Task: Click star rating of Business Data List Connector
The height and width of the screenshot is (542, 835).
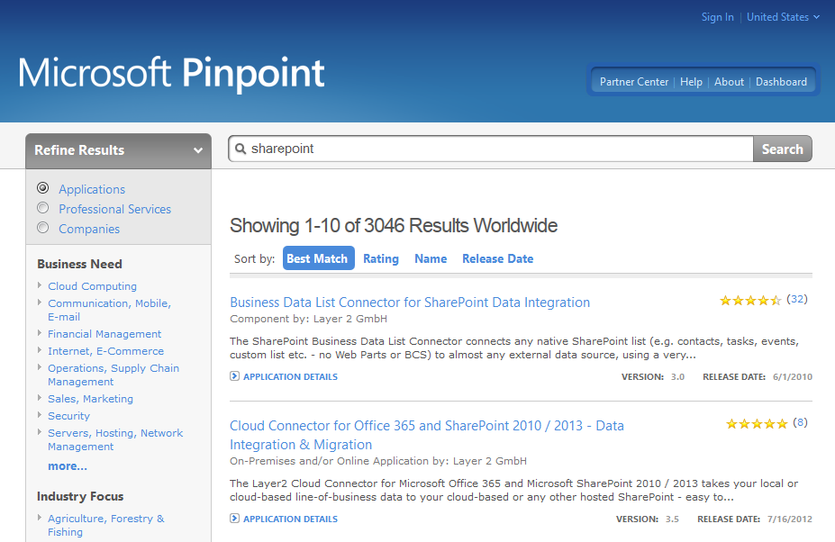Action: [x=750, y=300]
